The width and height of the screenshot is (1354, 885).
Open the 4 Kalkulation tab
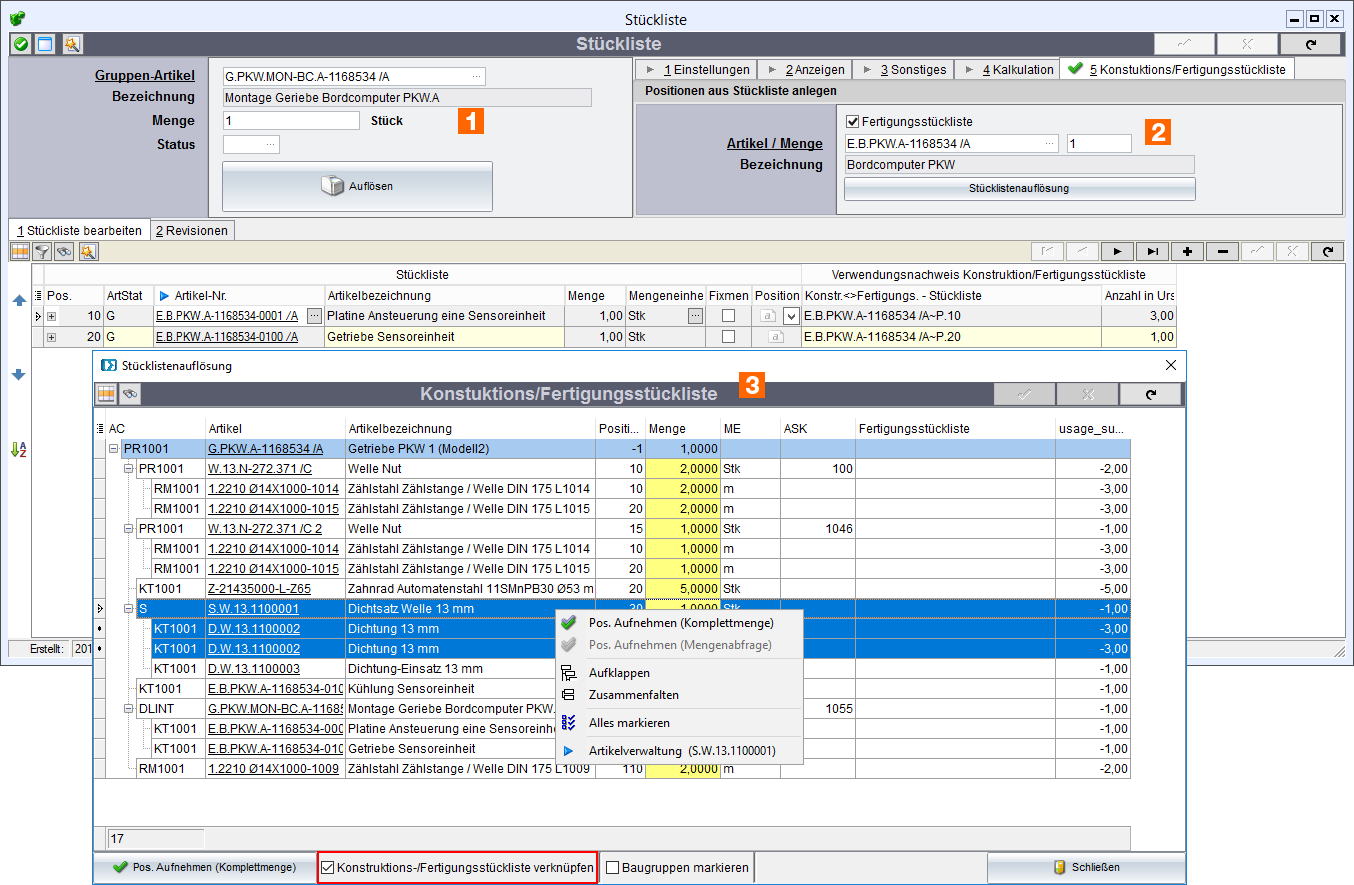[x=1007, y=69]
